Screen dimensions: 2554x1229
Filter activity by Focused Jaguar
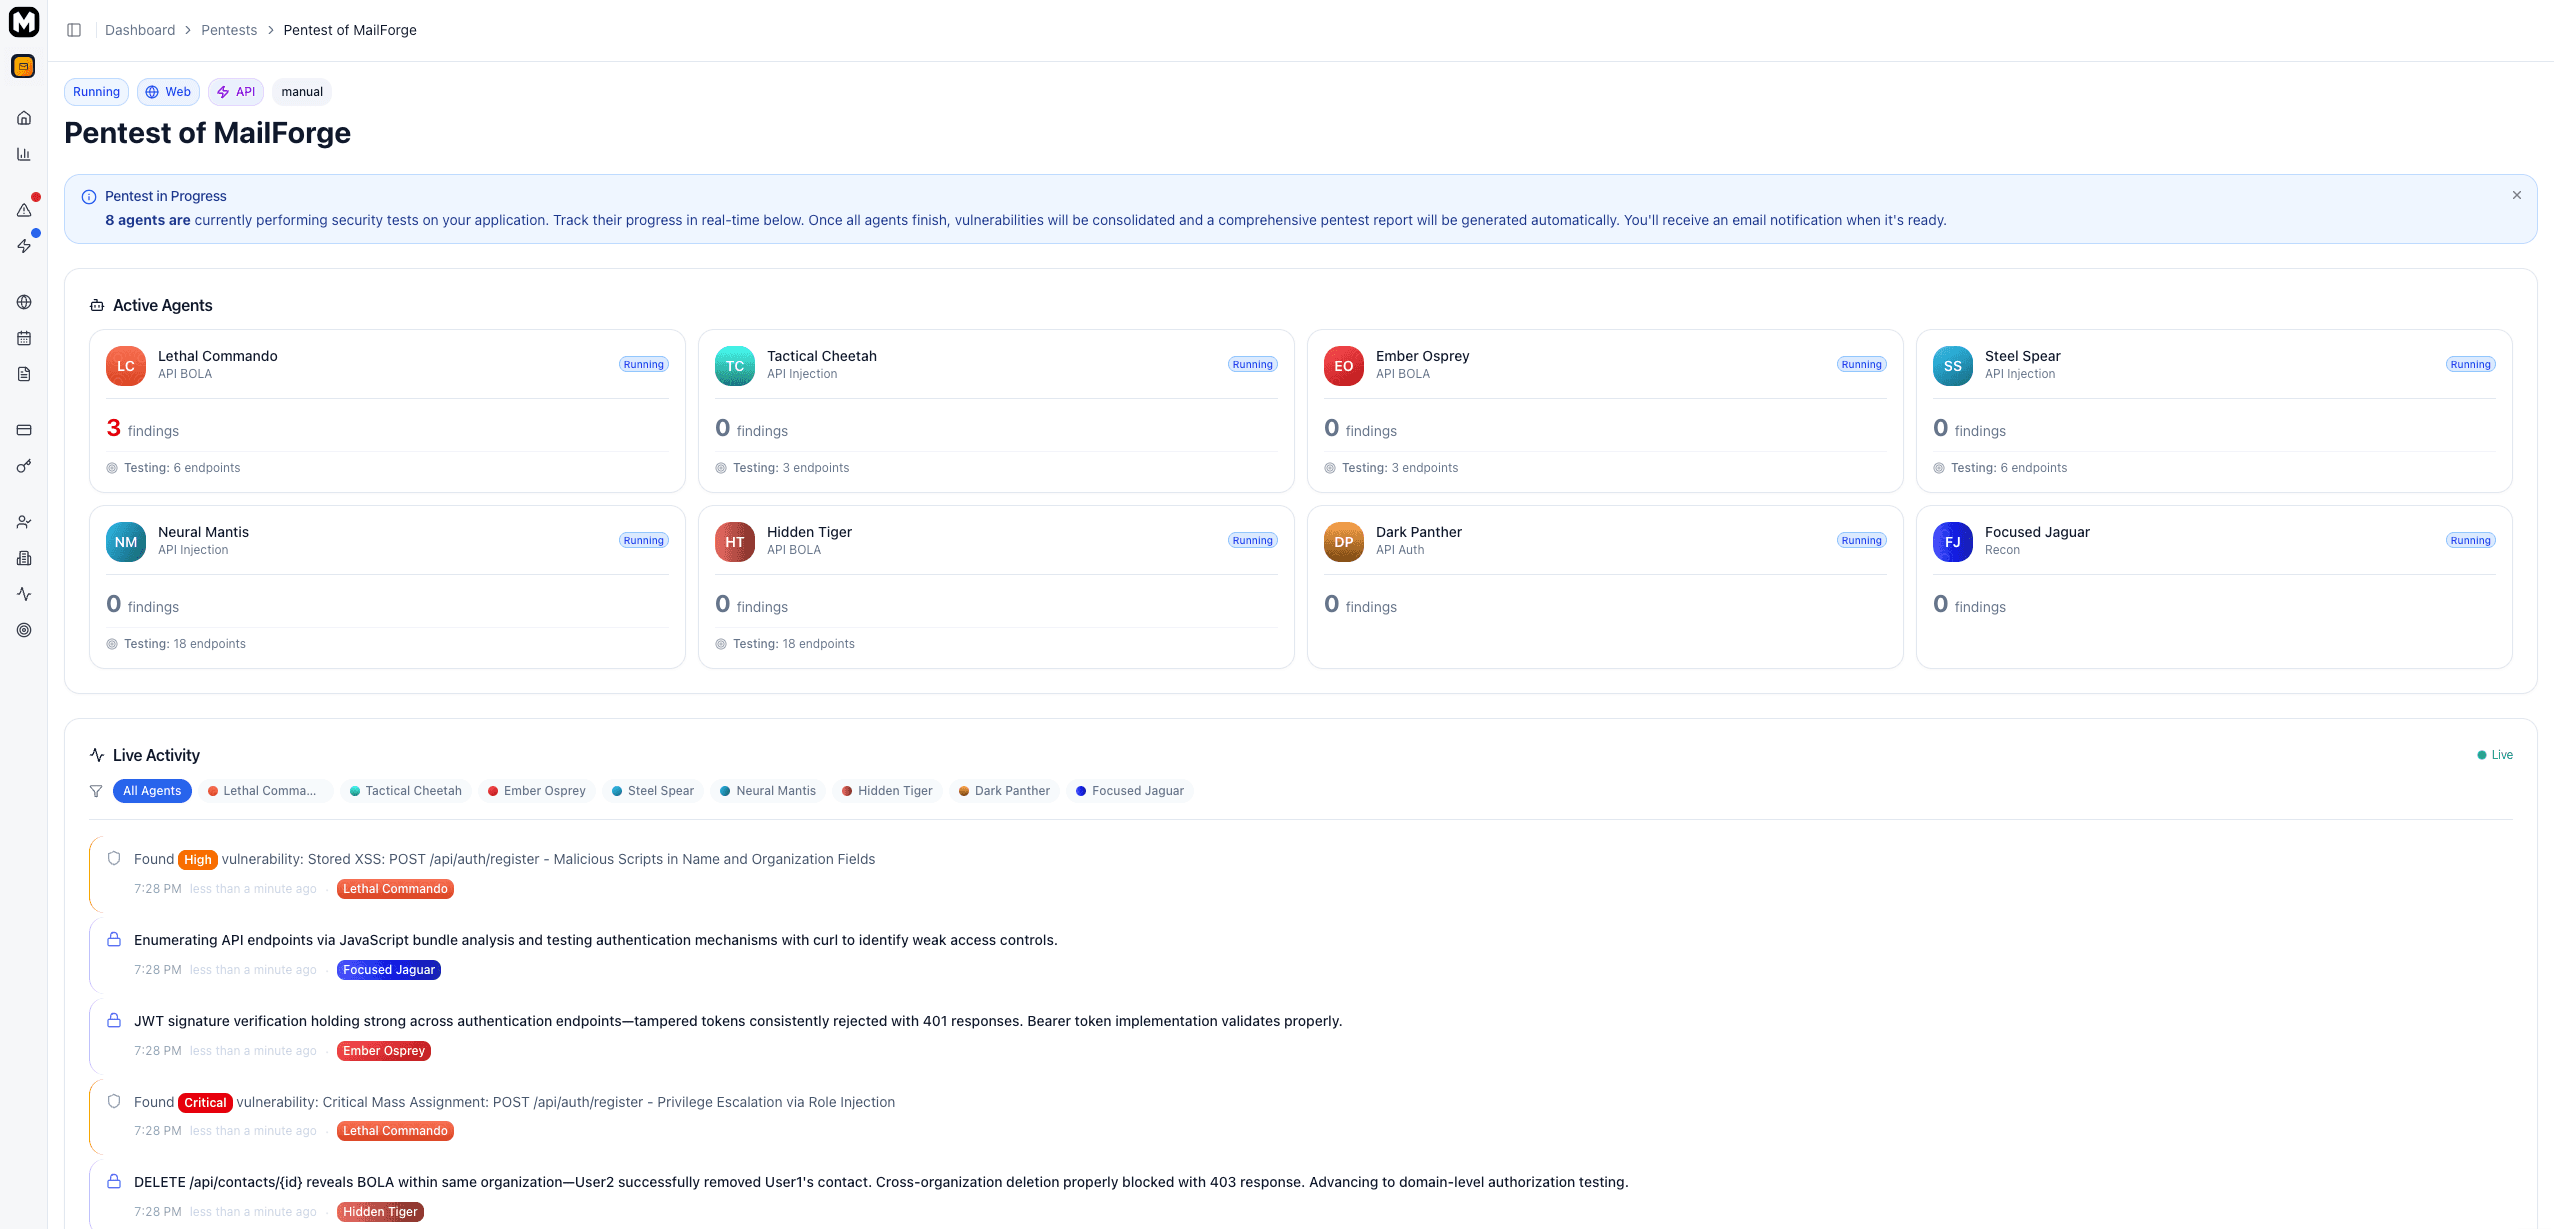tap(1129, 791)
